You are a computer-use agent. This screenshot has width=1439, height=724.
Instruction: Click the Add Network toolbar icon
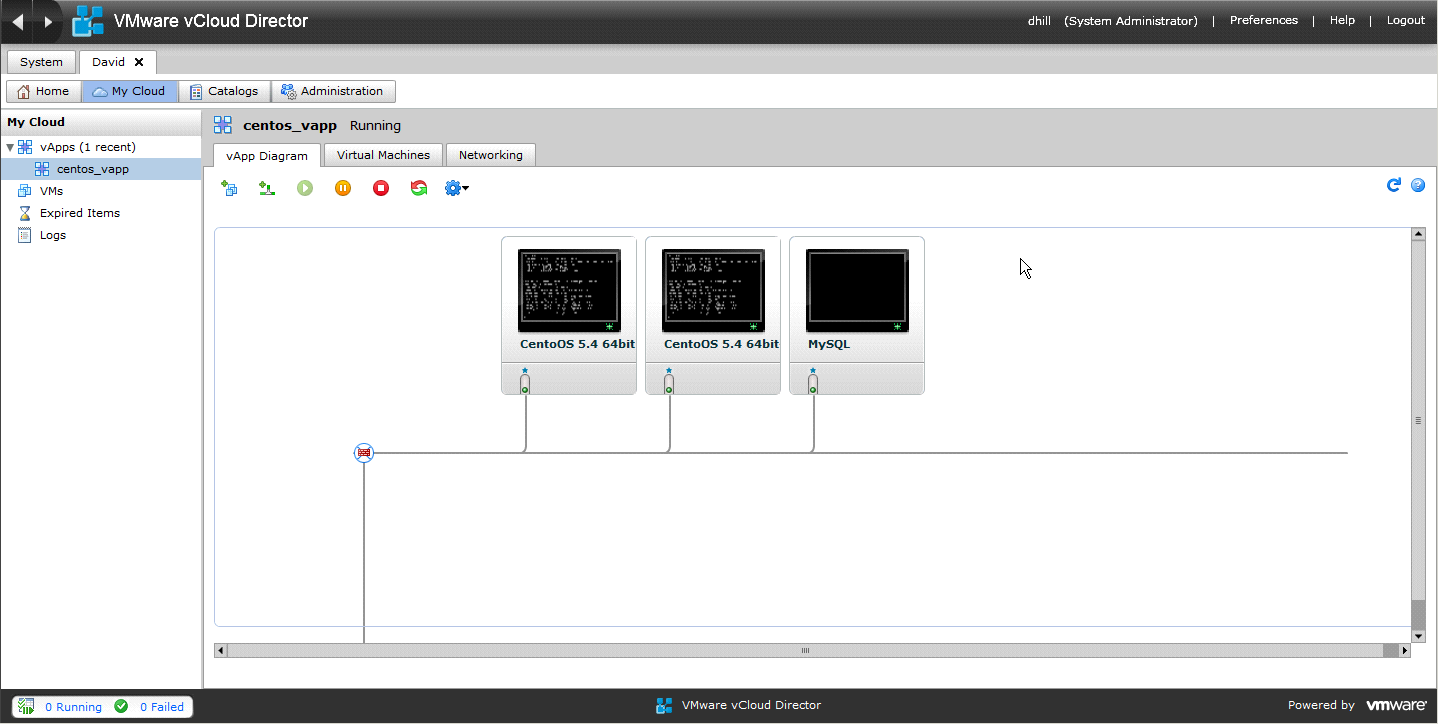[267, 188]
